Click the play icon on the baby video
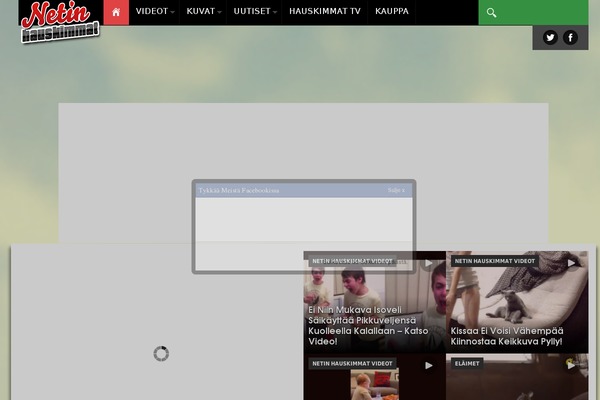600x400 pixels. point(429,366)
